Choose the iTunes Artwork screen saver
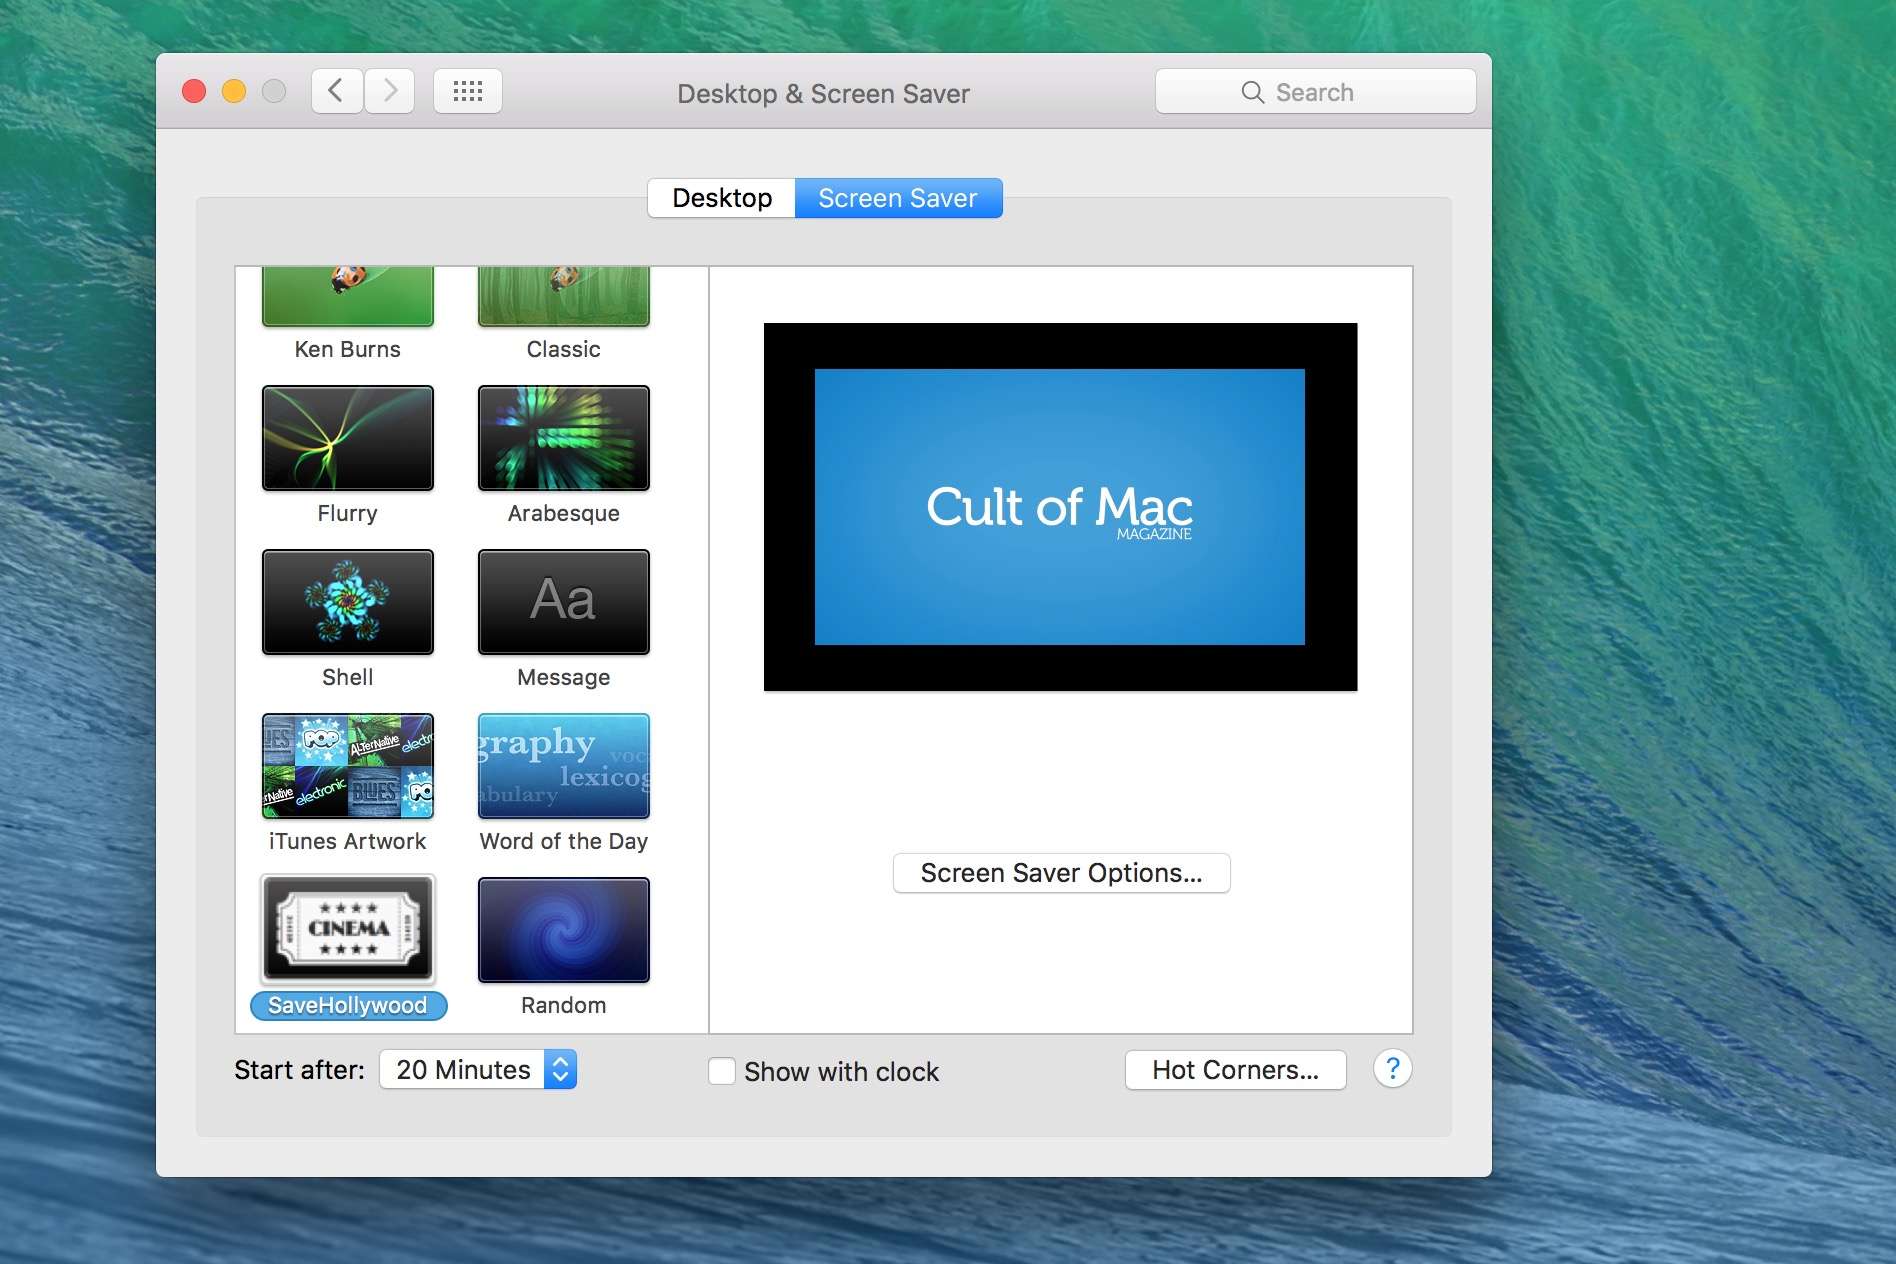 [x=347, y=766]
